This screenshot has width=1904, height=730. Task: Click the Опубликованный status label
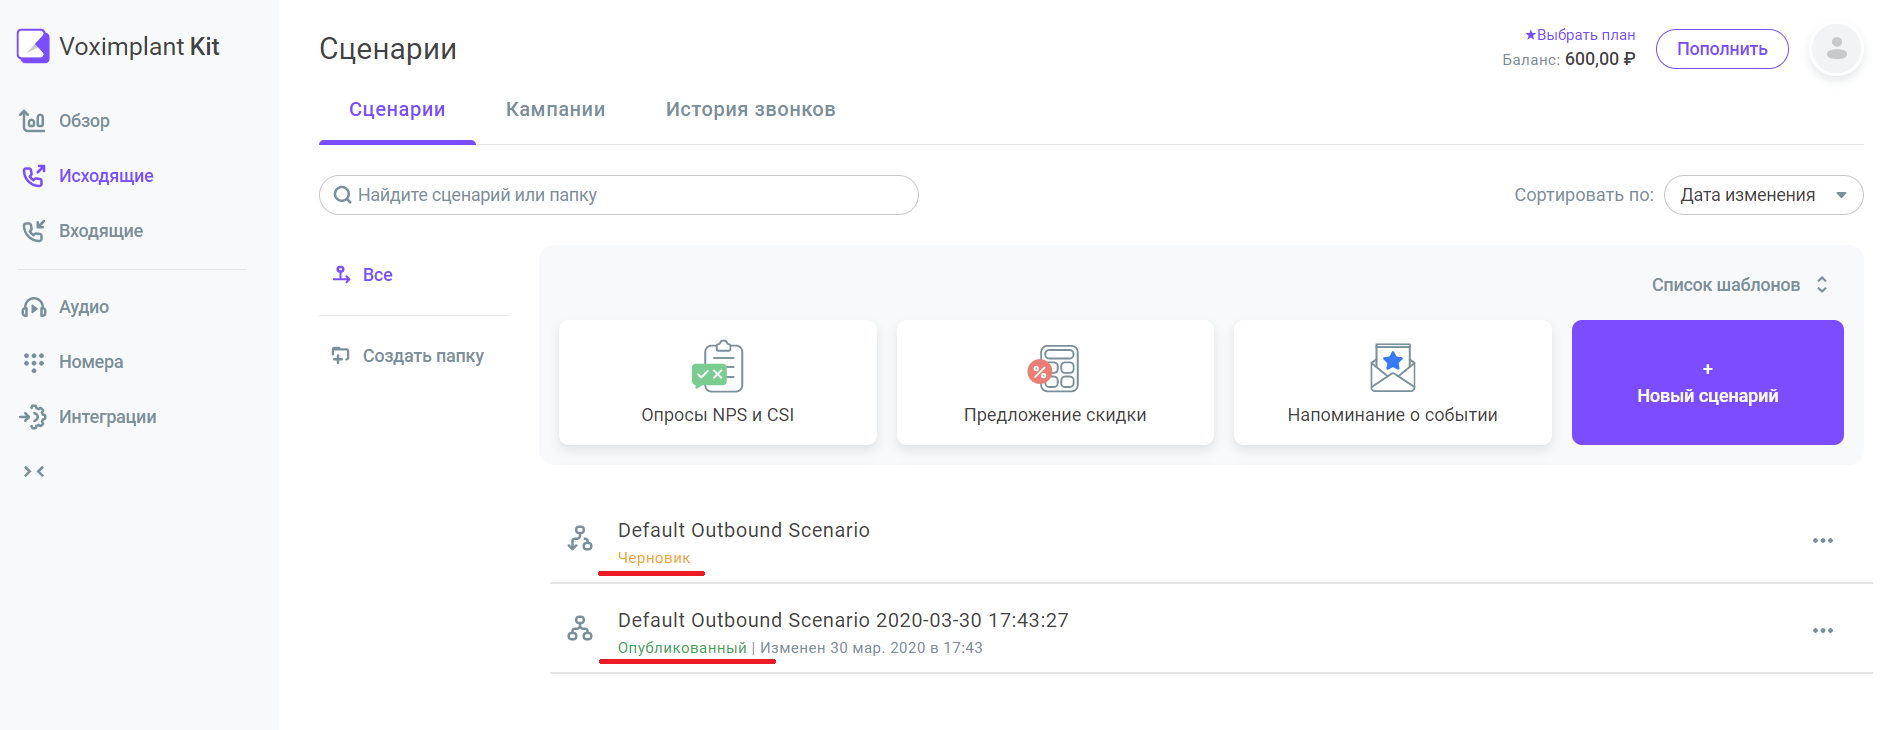[x=682, y=648]
